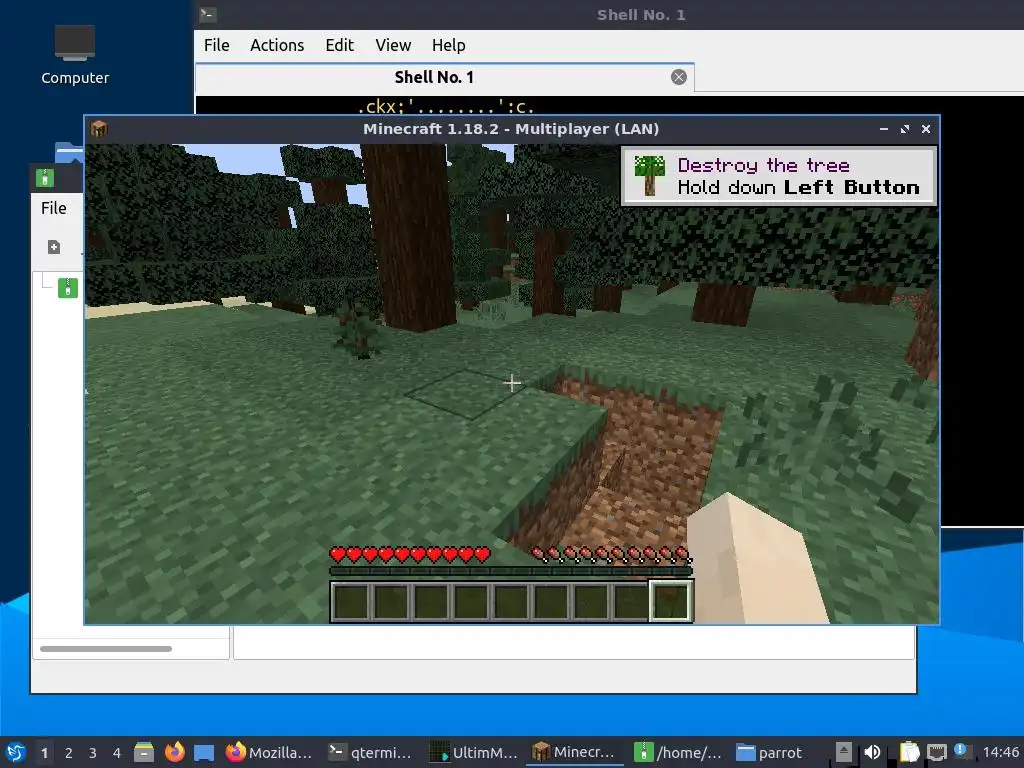Click the folder icon on desktop
Viewport: 1024px width, 768px height.
(x=69, y=152)
